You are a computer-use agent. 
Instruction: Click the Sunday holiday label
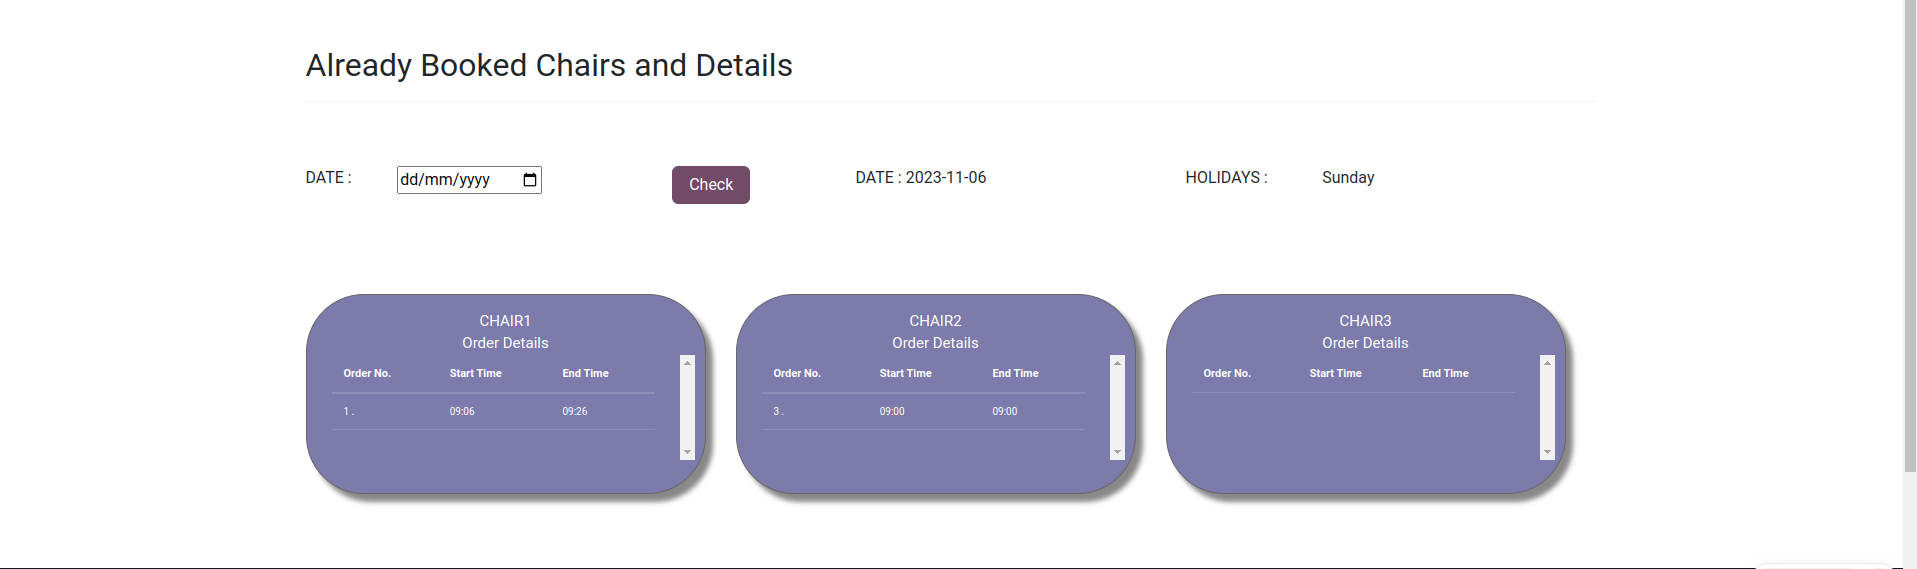(x=1347, y=178)
